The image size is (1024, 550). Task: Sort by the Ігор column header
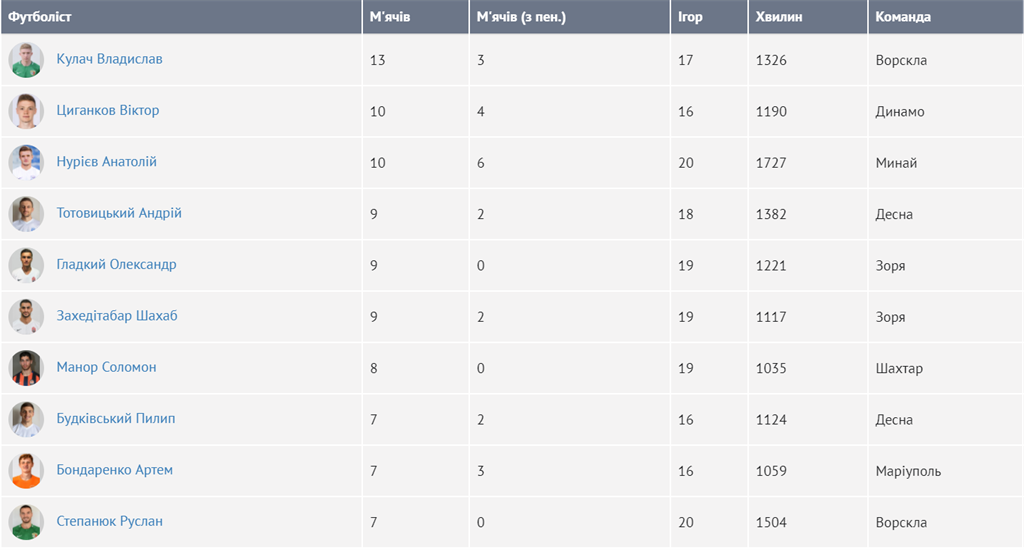690,17
